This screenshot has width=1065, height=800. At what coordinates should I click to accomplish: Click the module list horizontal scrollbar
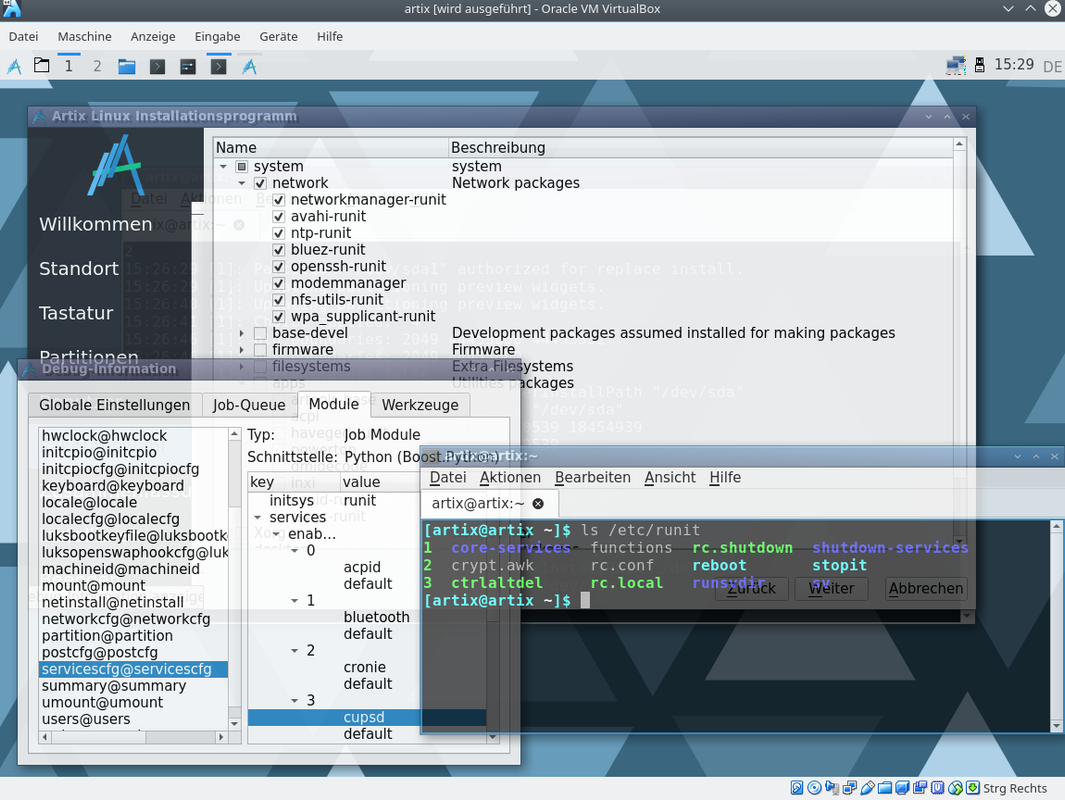point(133,737)
